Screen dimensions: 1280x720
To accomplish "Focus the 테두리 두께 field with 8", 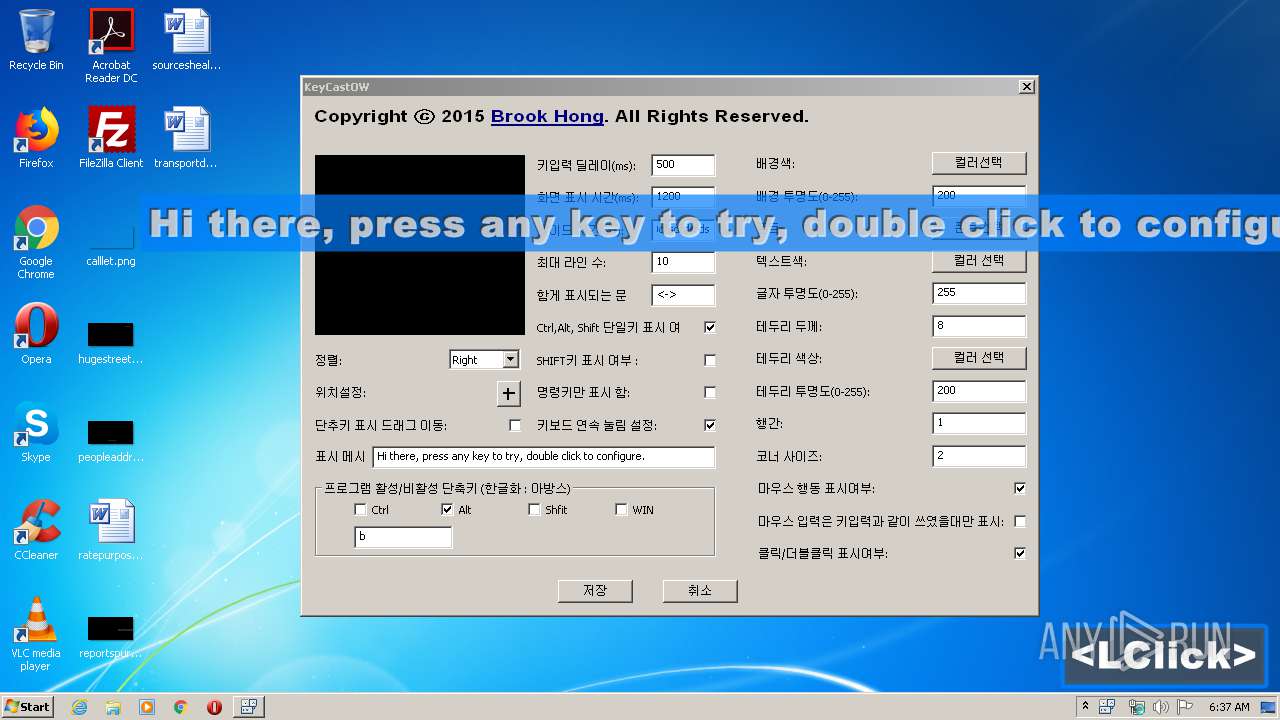I will 979,326.
